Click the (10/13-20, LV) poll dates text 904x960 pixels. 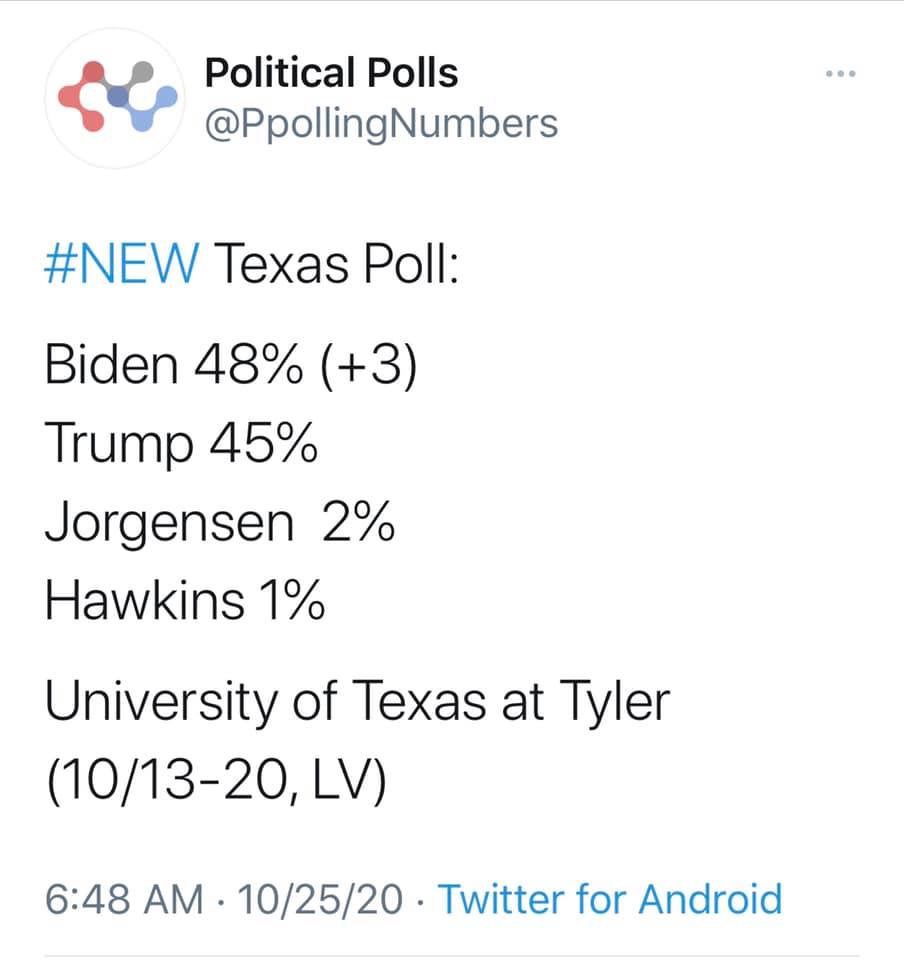tap(216, 782)
